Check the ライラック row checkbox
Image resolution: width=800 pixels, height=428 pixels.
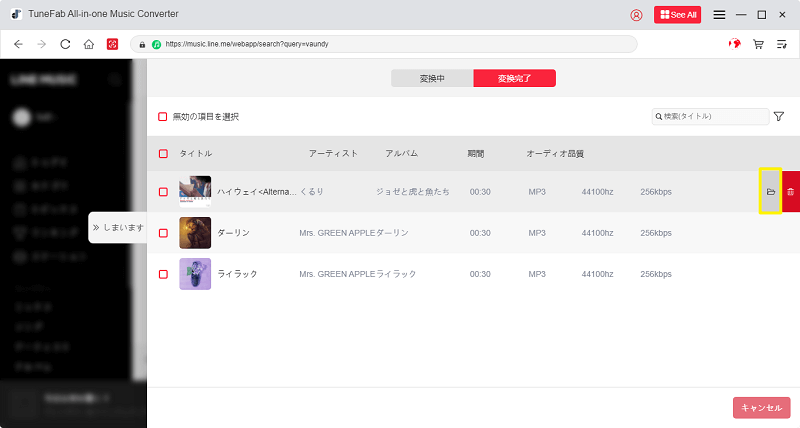(163, 274)
